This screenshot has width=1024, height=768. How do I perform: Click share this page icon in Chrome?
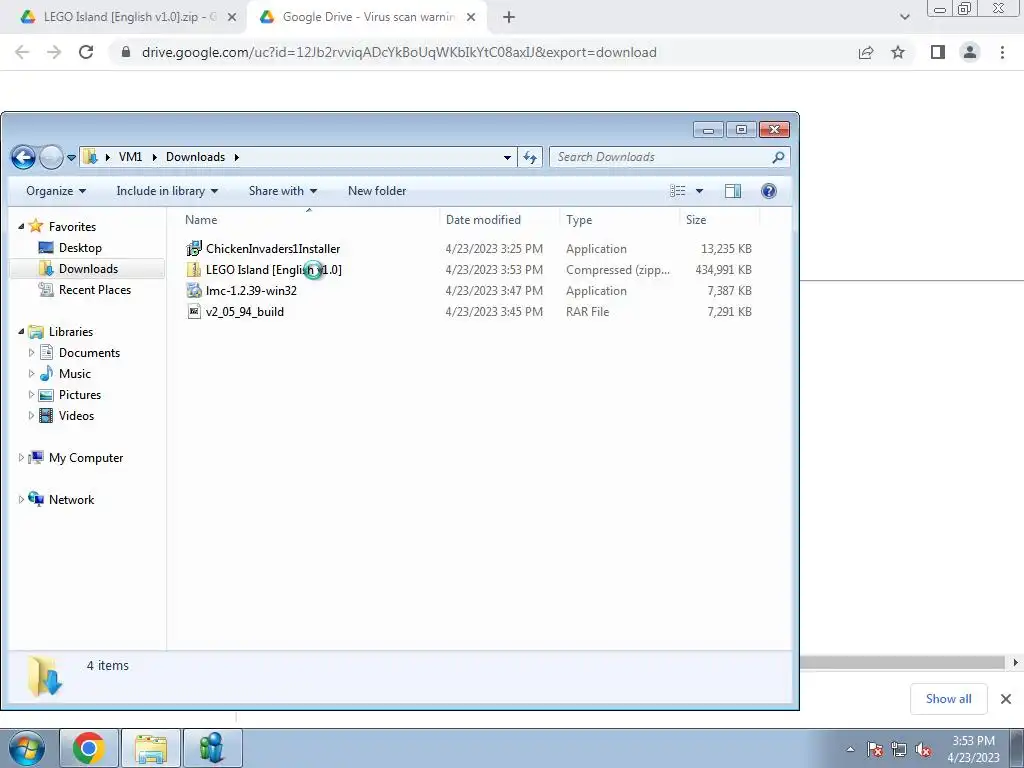(x=866, y=52)
